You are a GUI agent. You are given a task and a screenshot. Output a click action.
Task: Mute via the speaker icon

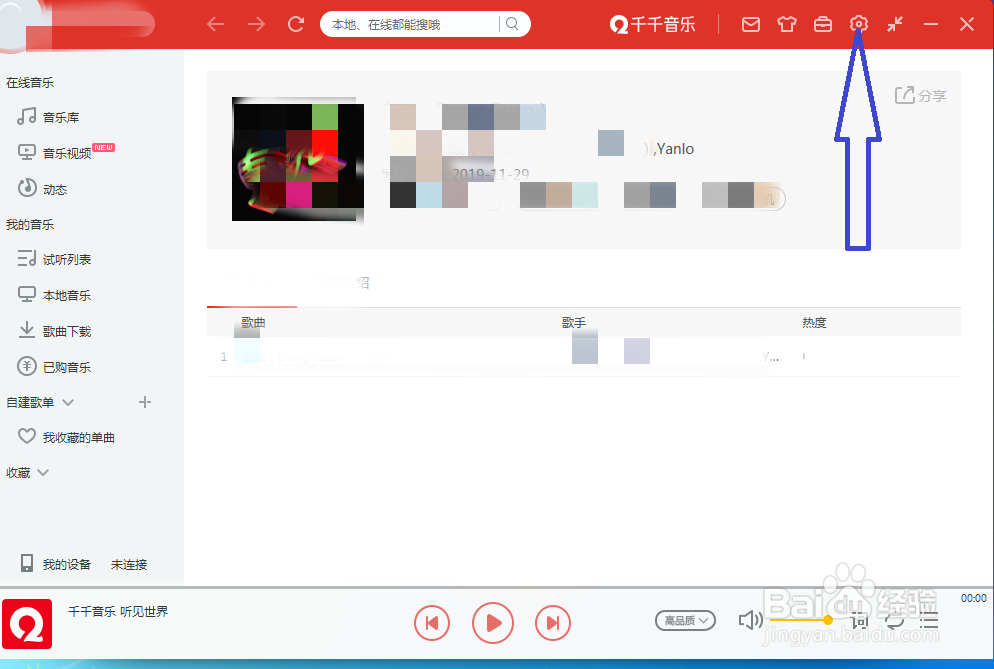tap(750, 620)
